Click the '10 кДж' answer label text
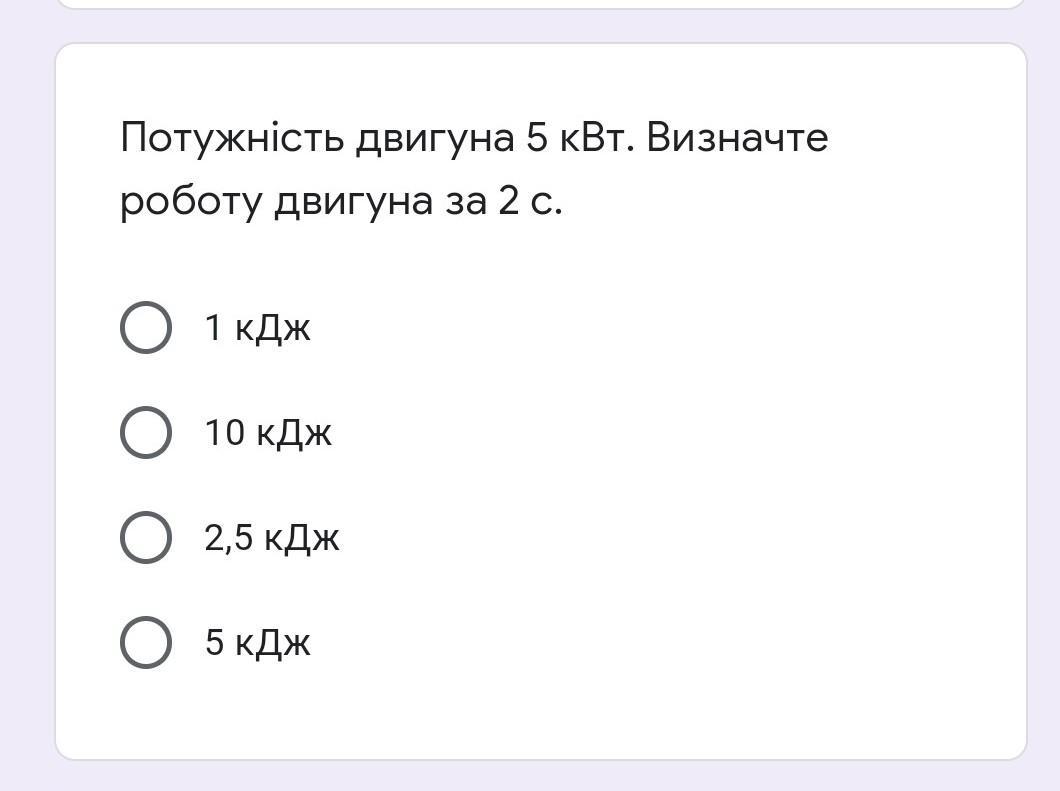The width and height of the screenshot is (1060, 791). tap(268, 433)
